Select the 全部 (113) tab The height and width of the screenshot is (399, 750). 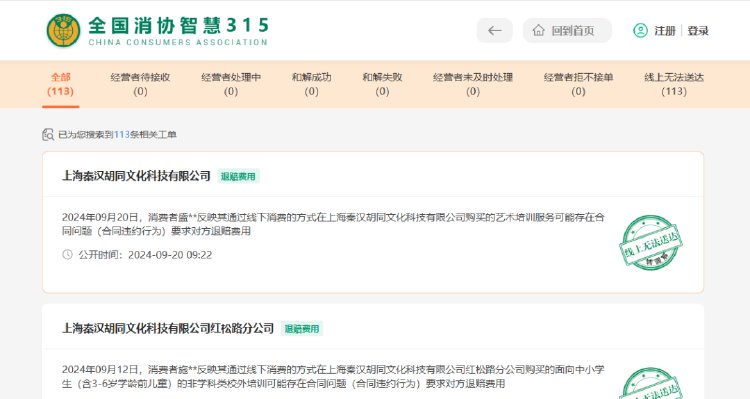pos(61,84)
